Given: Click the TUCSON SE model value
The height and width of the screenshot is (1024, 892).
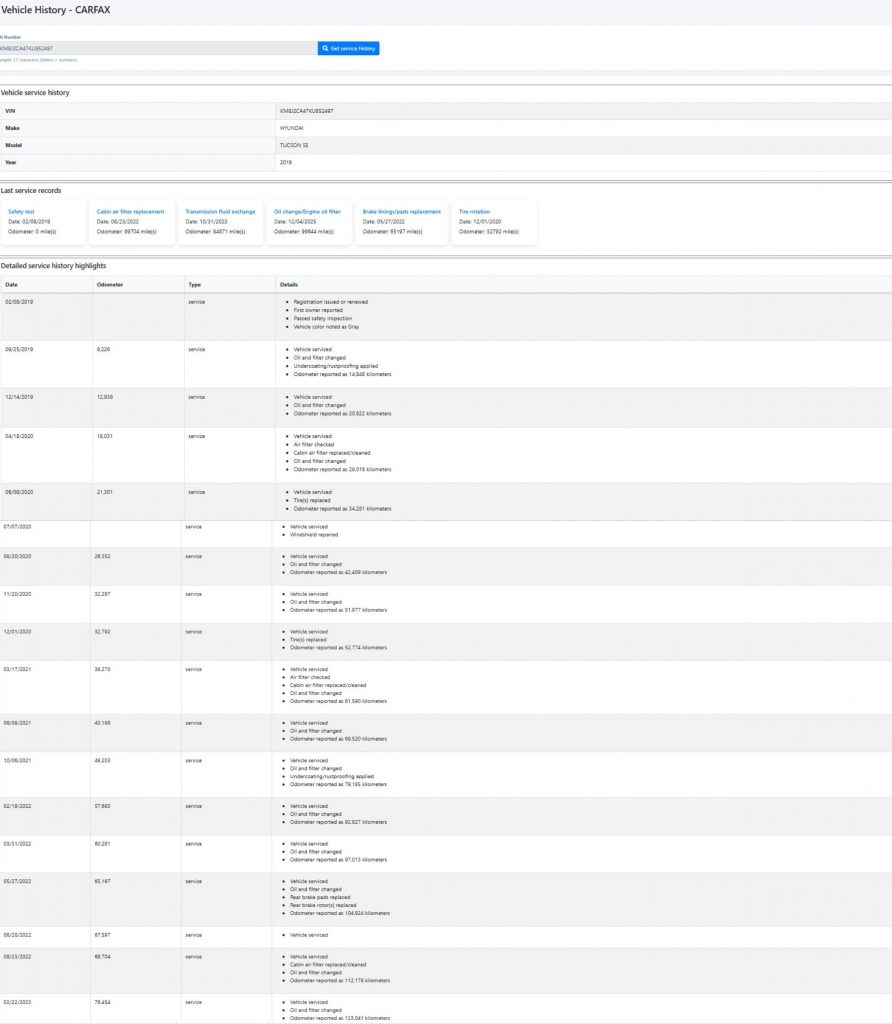Looking at the screenshot, I should point(294,145).
